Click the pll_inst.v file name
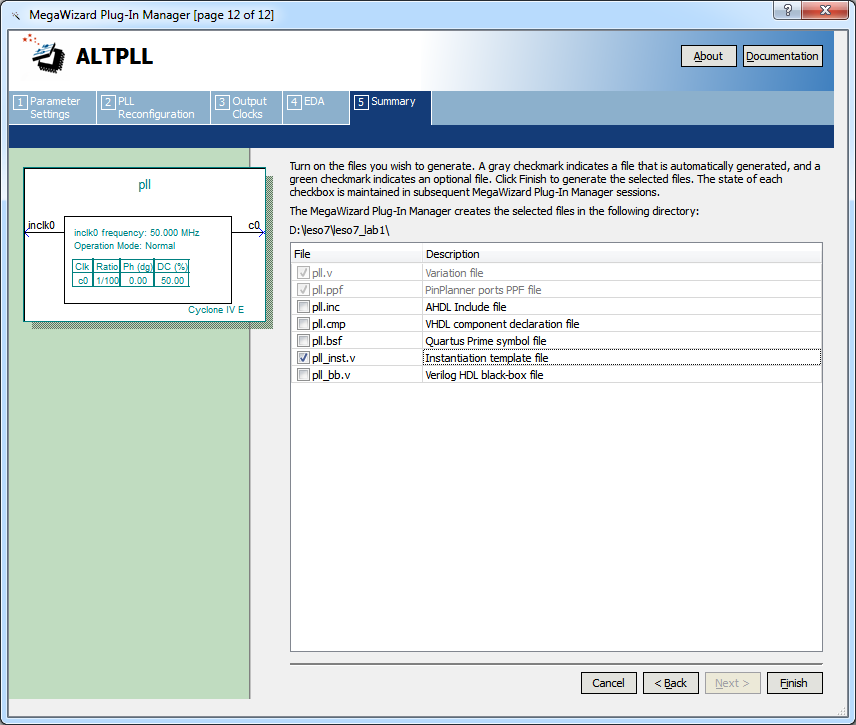 pyautogui.click(x=334, y=358)
